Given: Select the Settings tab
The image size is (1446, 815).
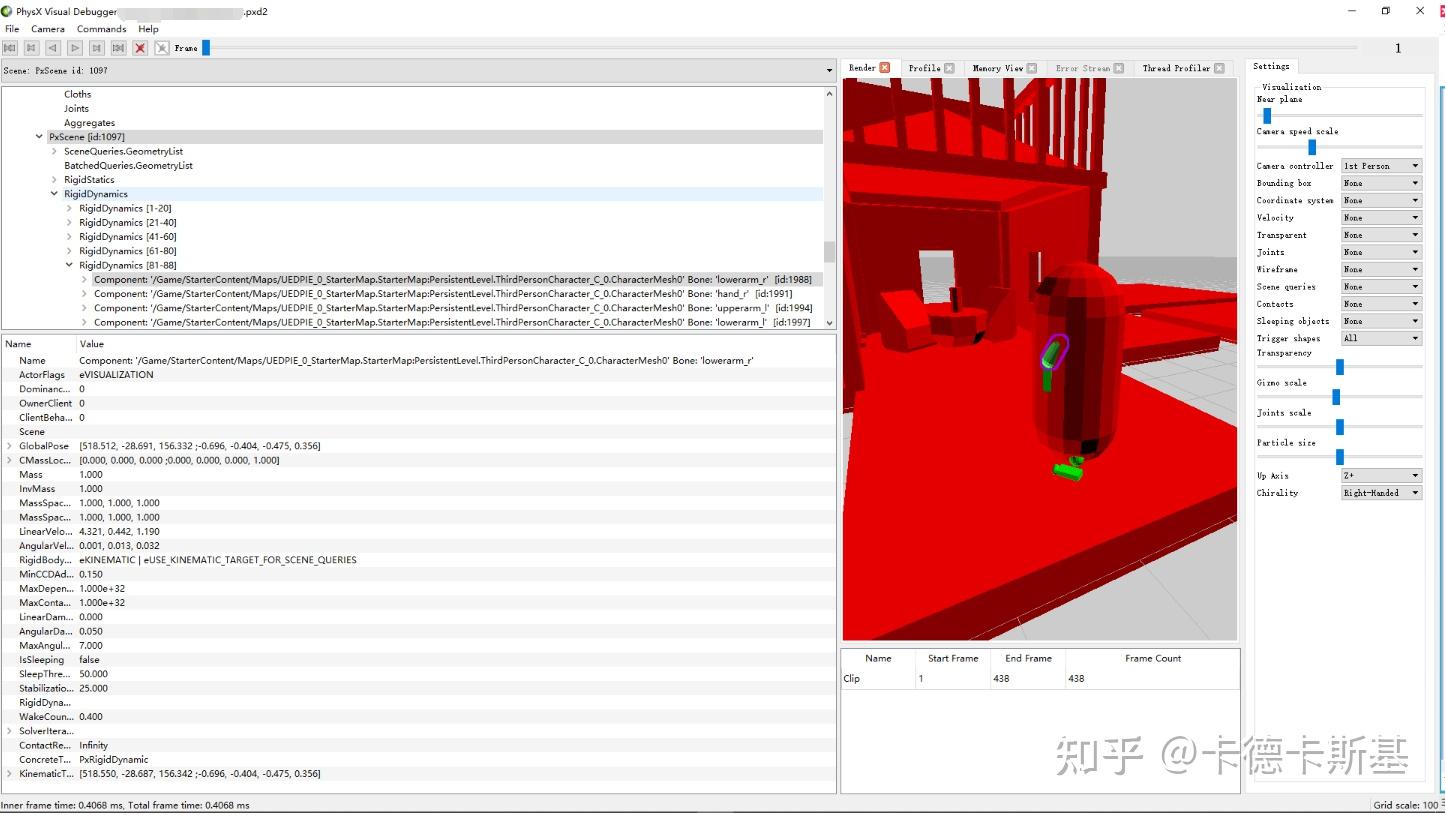Looking at the screenshot, I should [x=1271, y=66].
